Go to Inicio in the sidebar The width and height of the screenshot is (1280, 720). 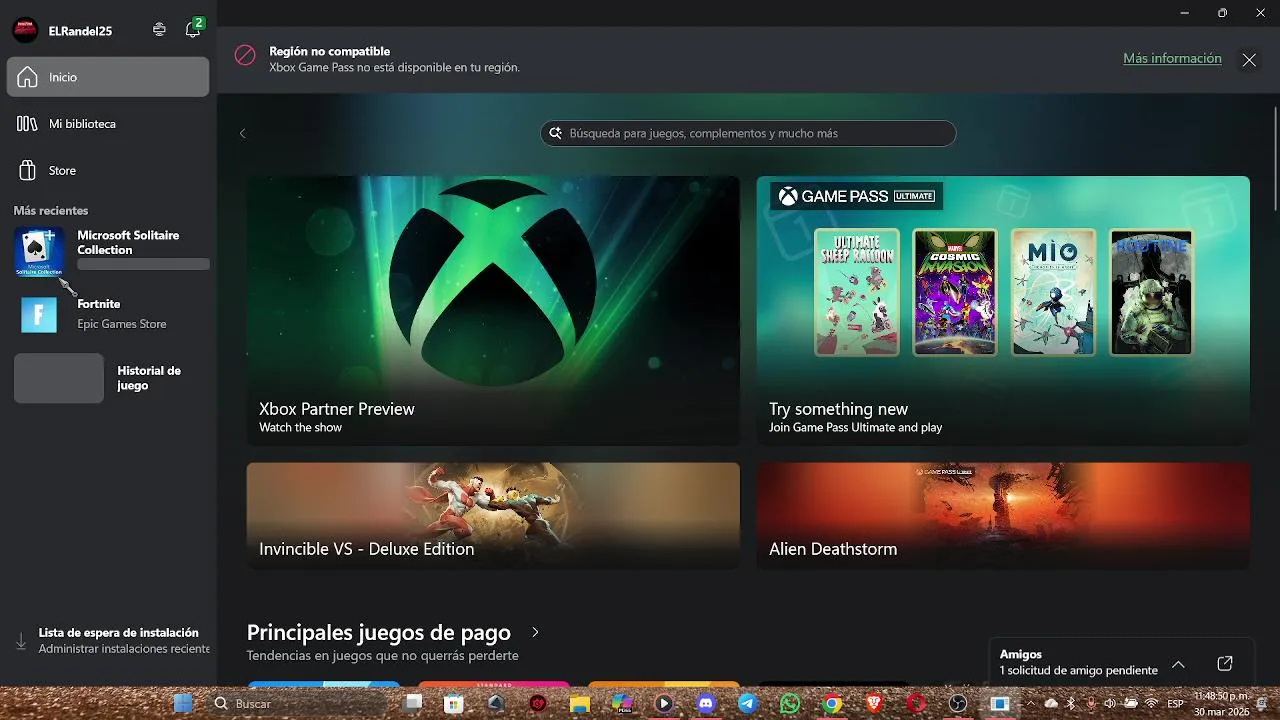coord(108,77)
